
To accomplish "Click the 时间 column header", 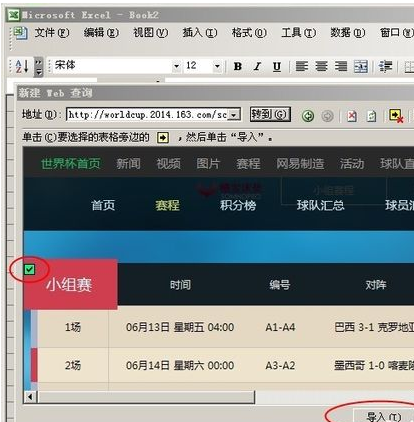I will [x=180, y=285].
